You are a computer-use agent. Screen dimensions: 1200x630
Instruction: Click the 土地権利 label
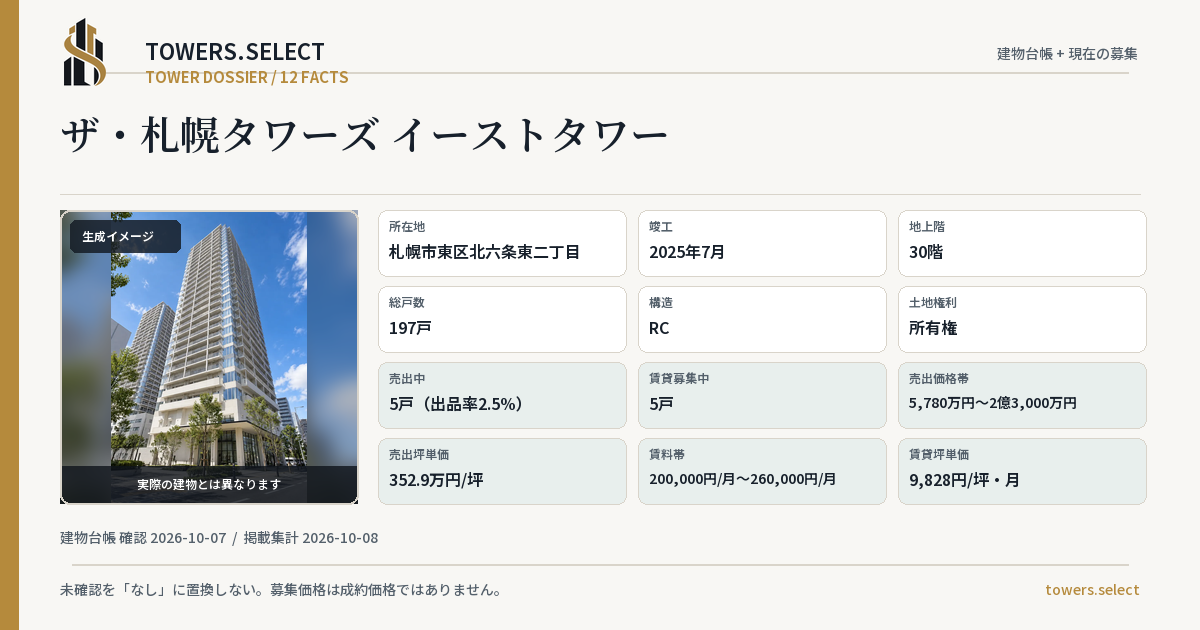pyautogui.click(x=933, y=303)
